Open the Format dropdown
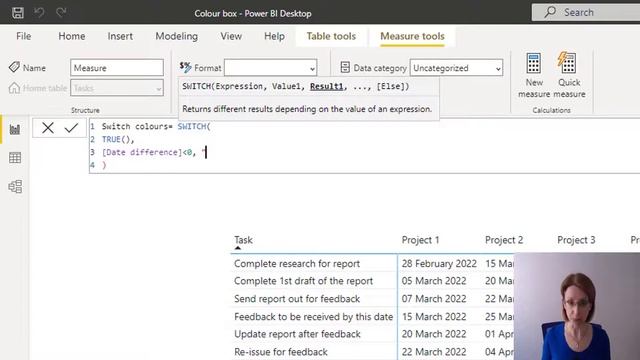640x360 pixels. point(312,69)
